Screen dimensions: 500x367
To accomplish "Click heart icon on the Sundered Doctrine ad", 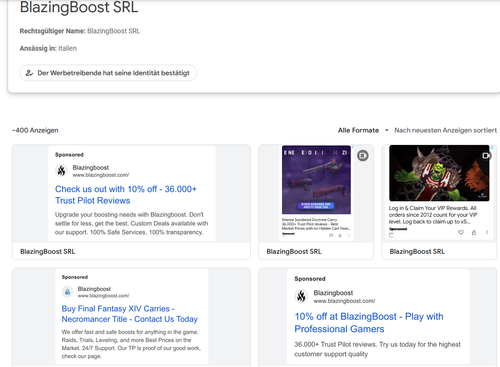I will click(331, 235).
